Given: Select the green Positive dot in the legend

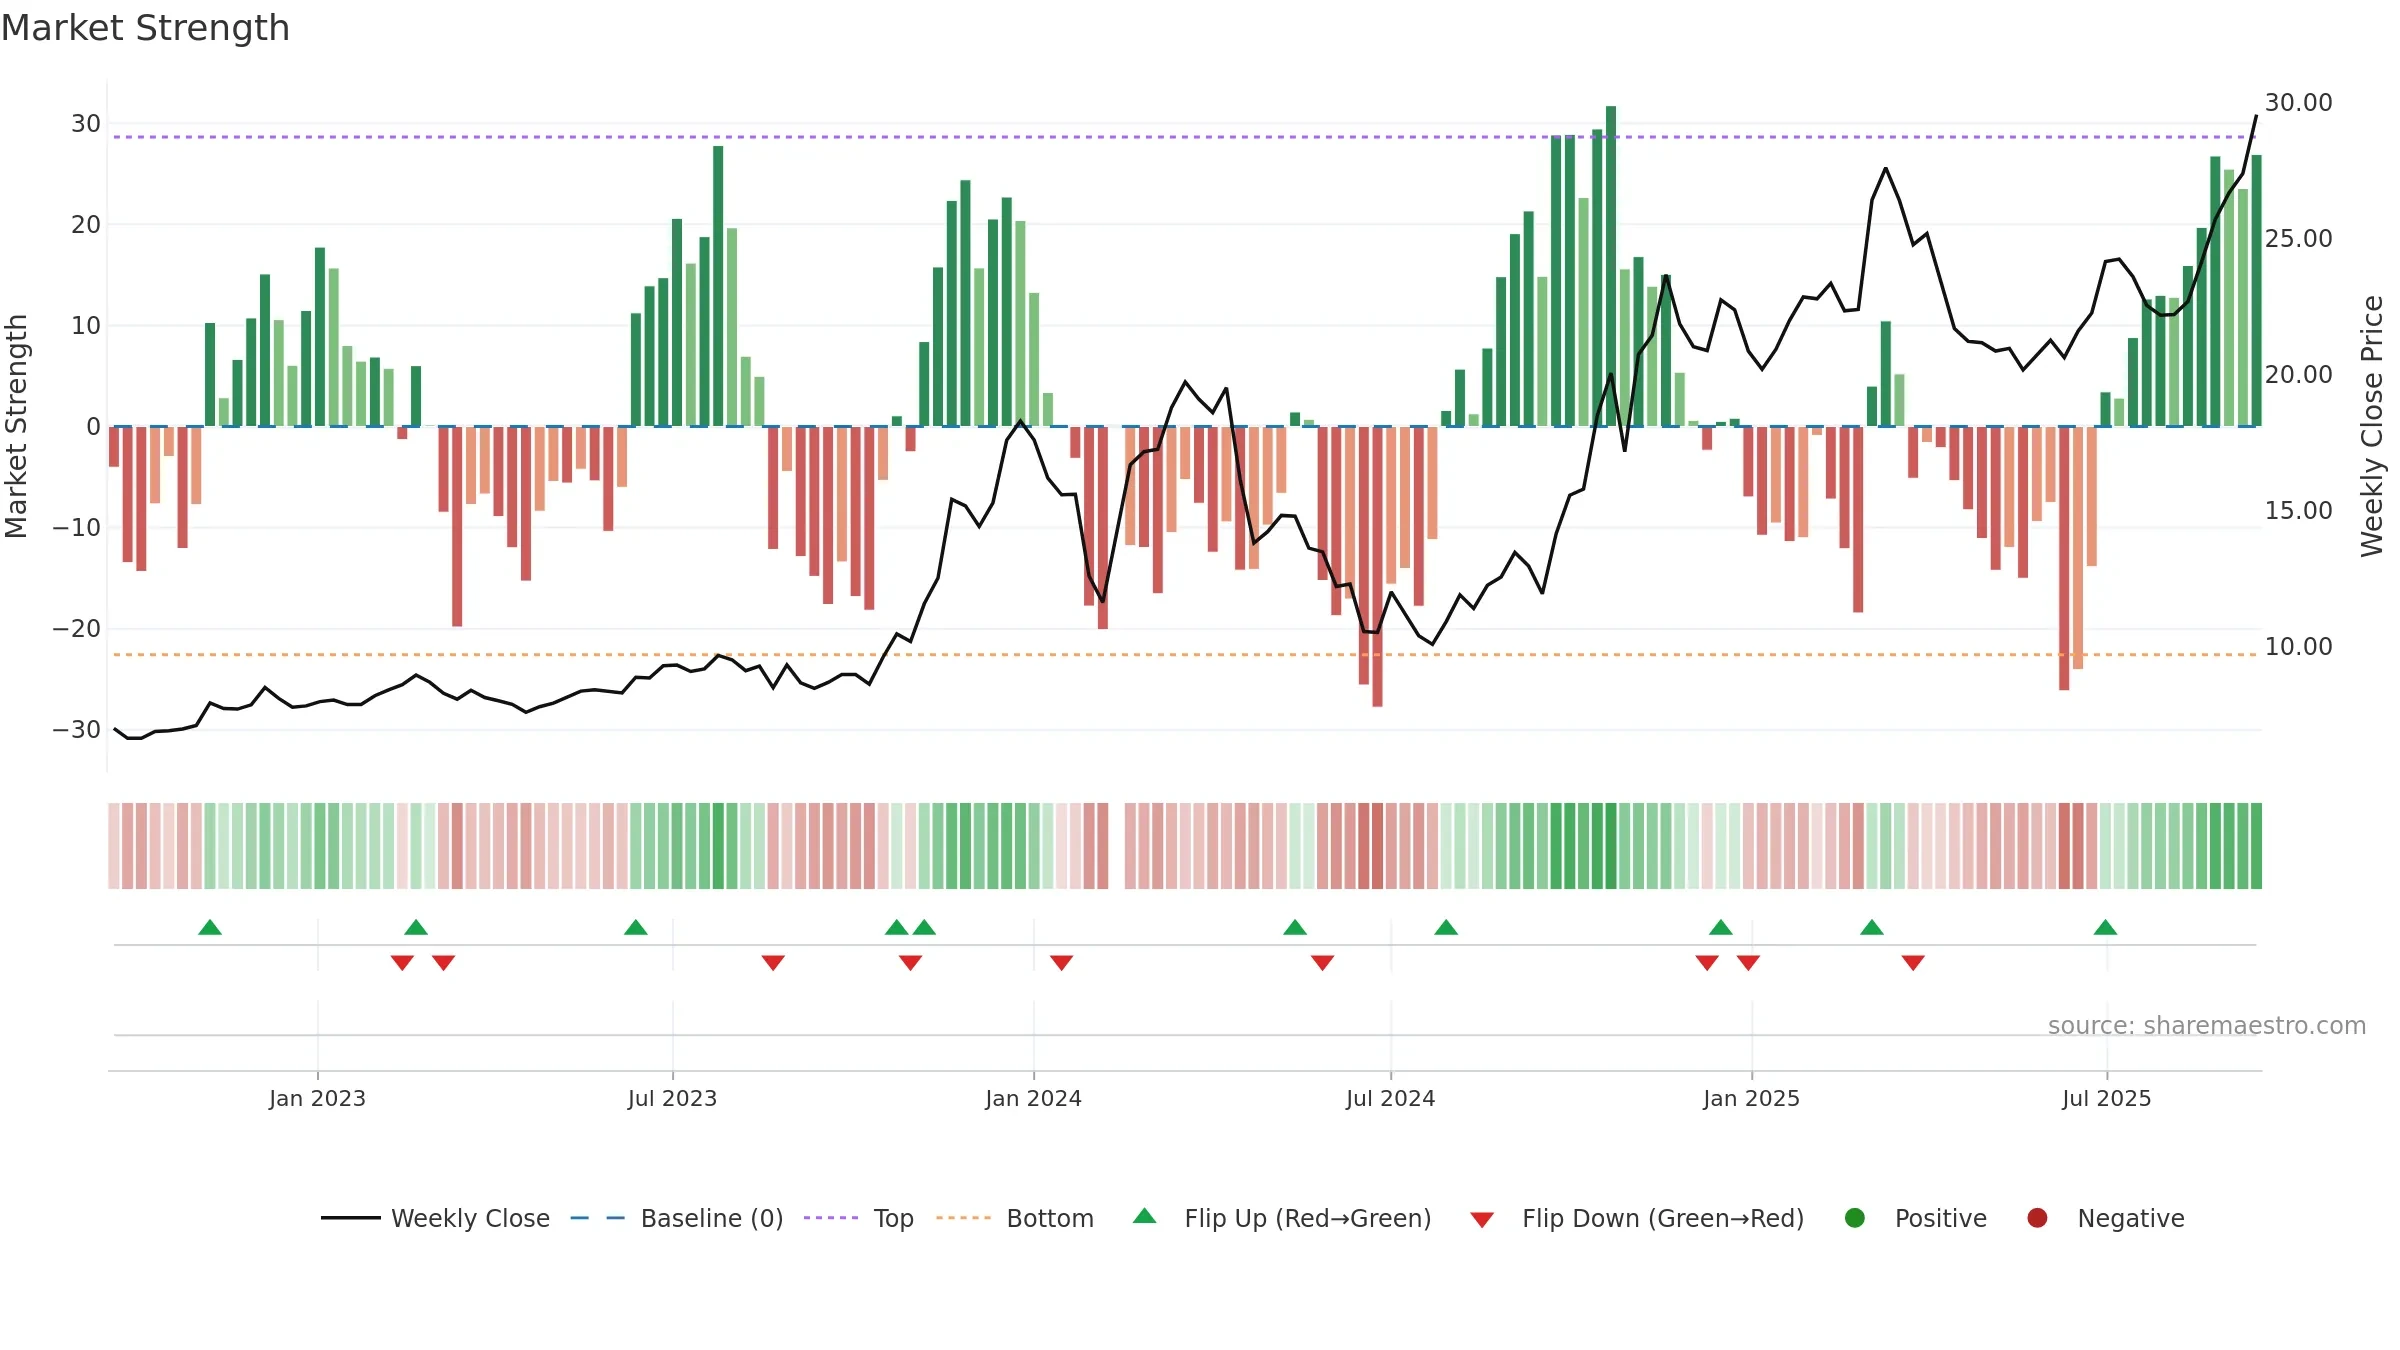Looking at the screenshot, I should pos(1855,1218).
